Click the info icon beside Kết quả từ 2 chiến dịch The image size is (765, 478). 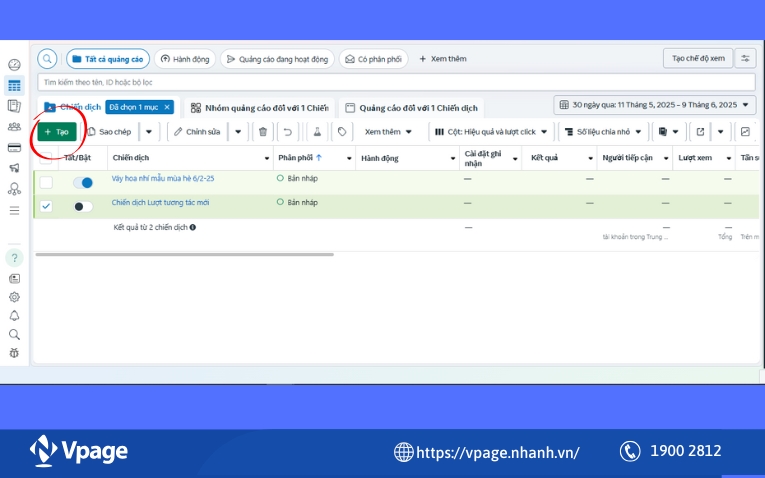click(193, 227)
